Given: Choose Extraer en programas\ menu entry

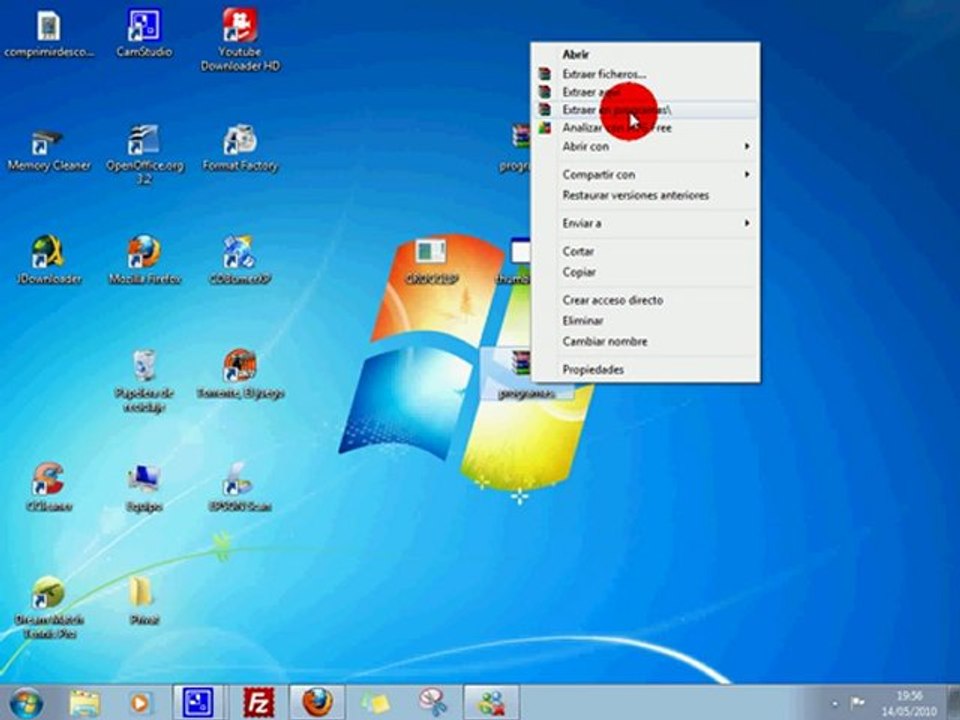Looking at the screenshot, I should (645, 110).
